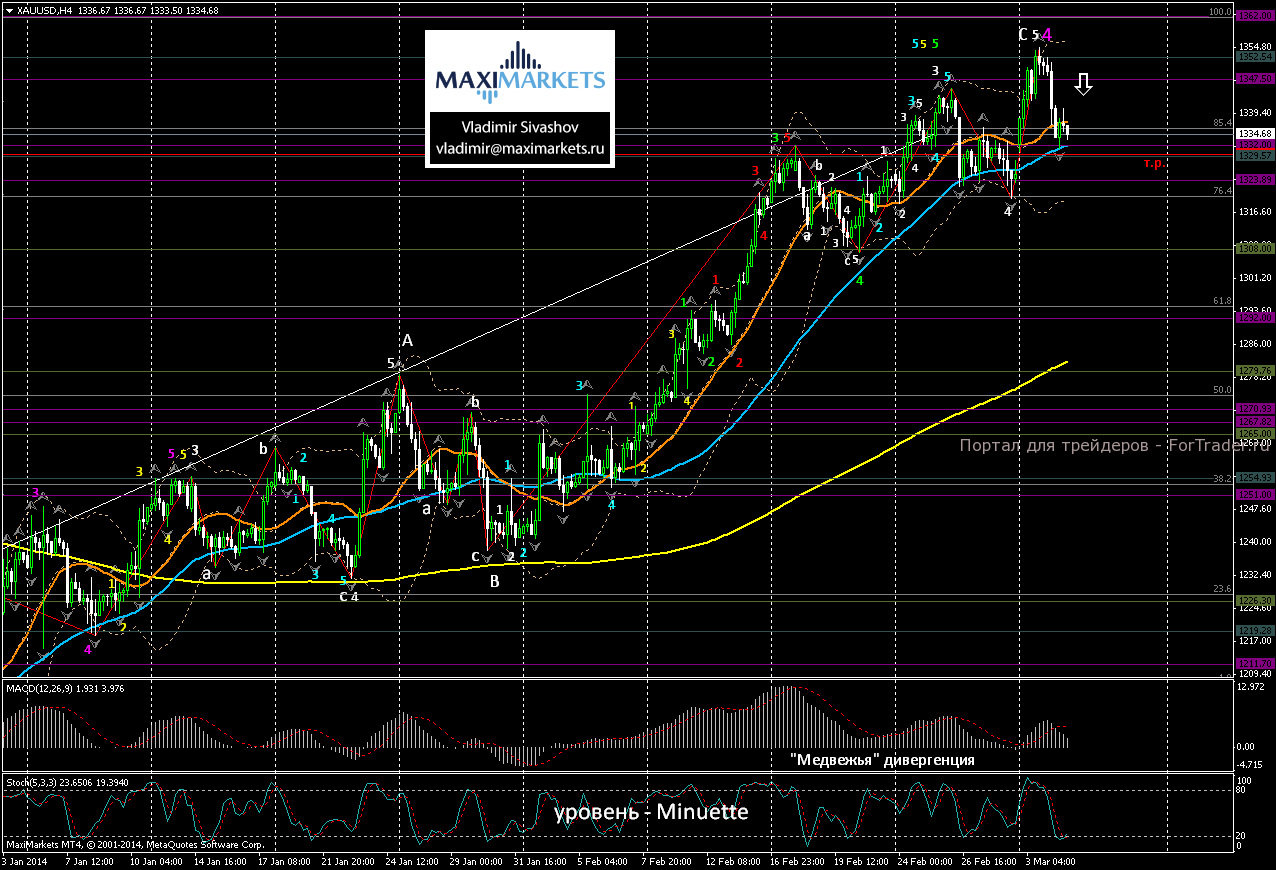Click the 'уровень - Minuette' annotation
This screenshot has height=870, width=1276.
(x=651, y=812)
